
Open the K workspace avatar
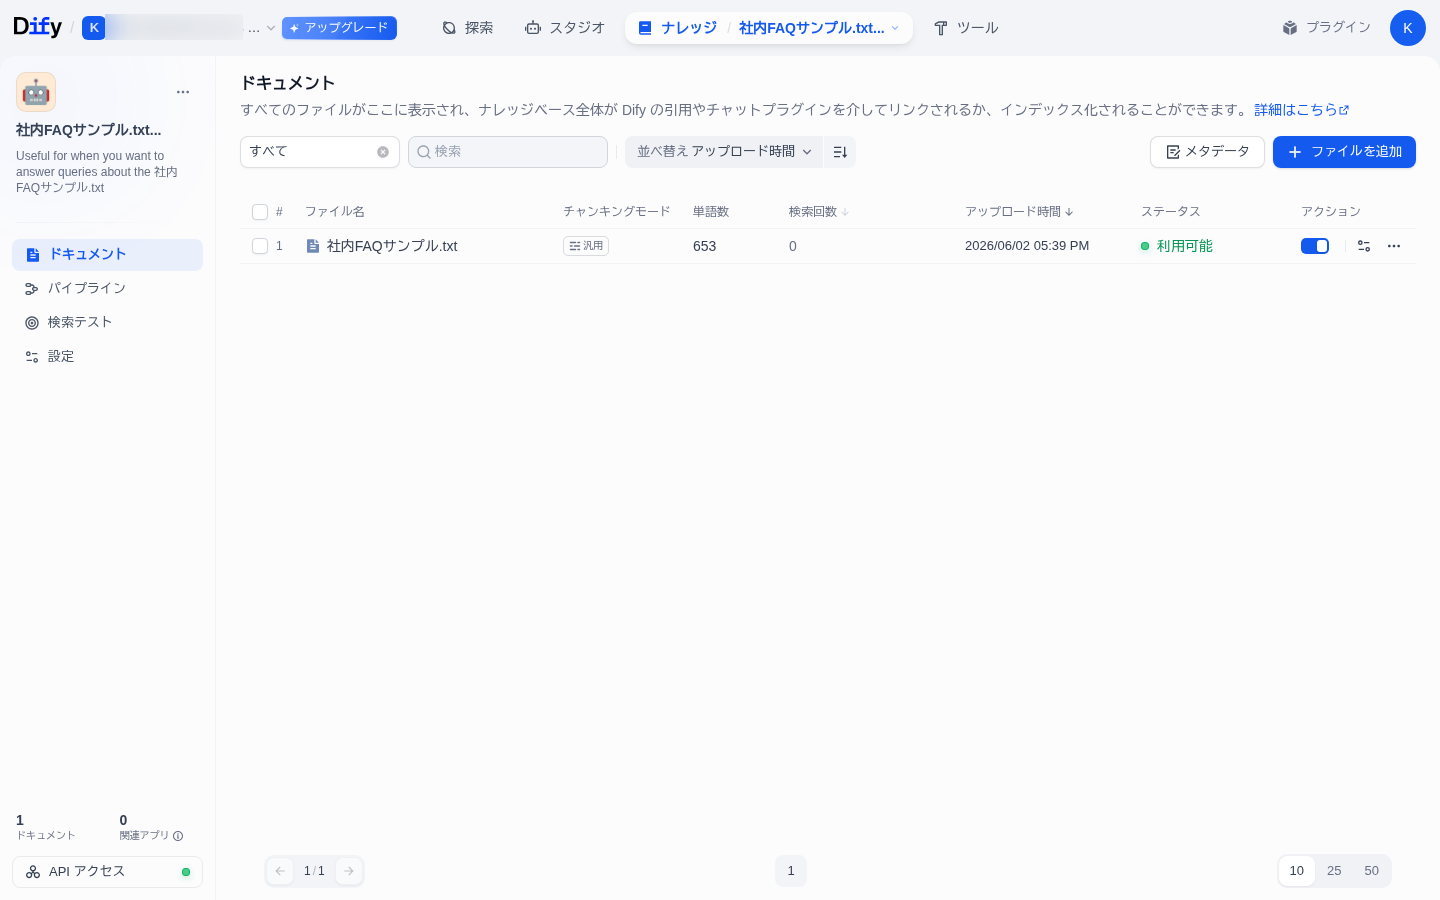[x=94, y=28]
